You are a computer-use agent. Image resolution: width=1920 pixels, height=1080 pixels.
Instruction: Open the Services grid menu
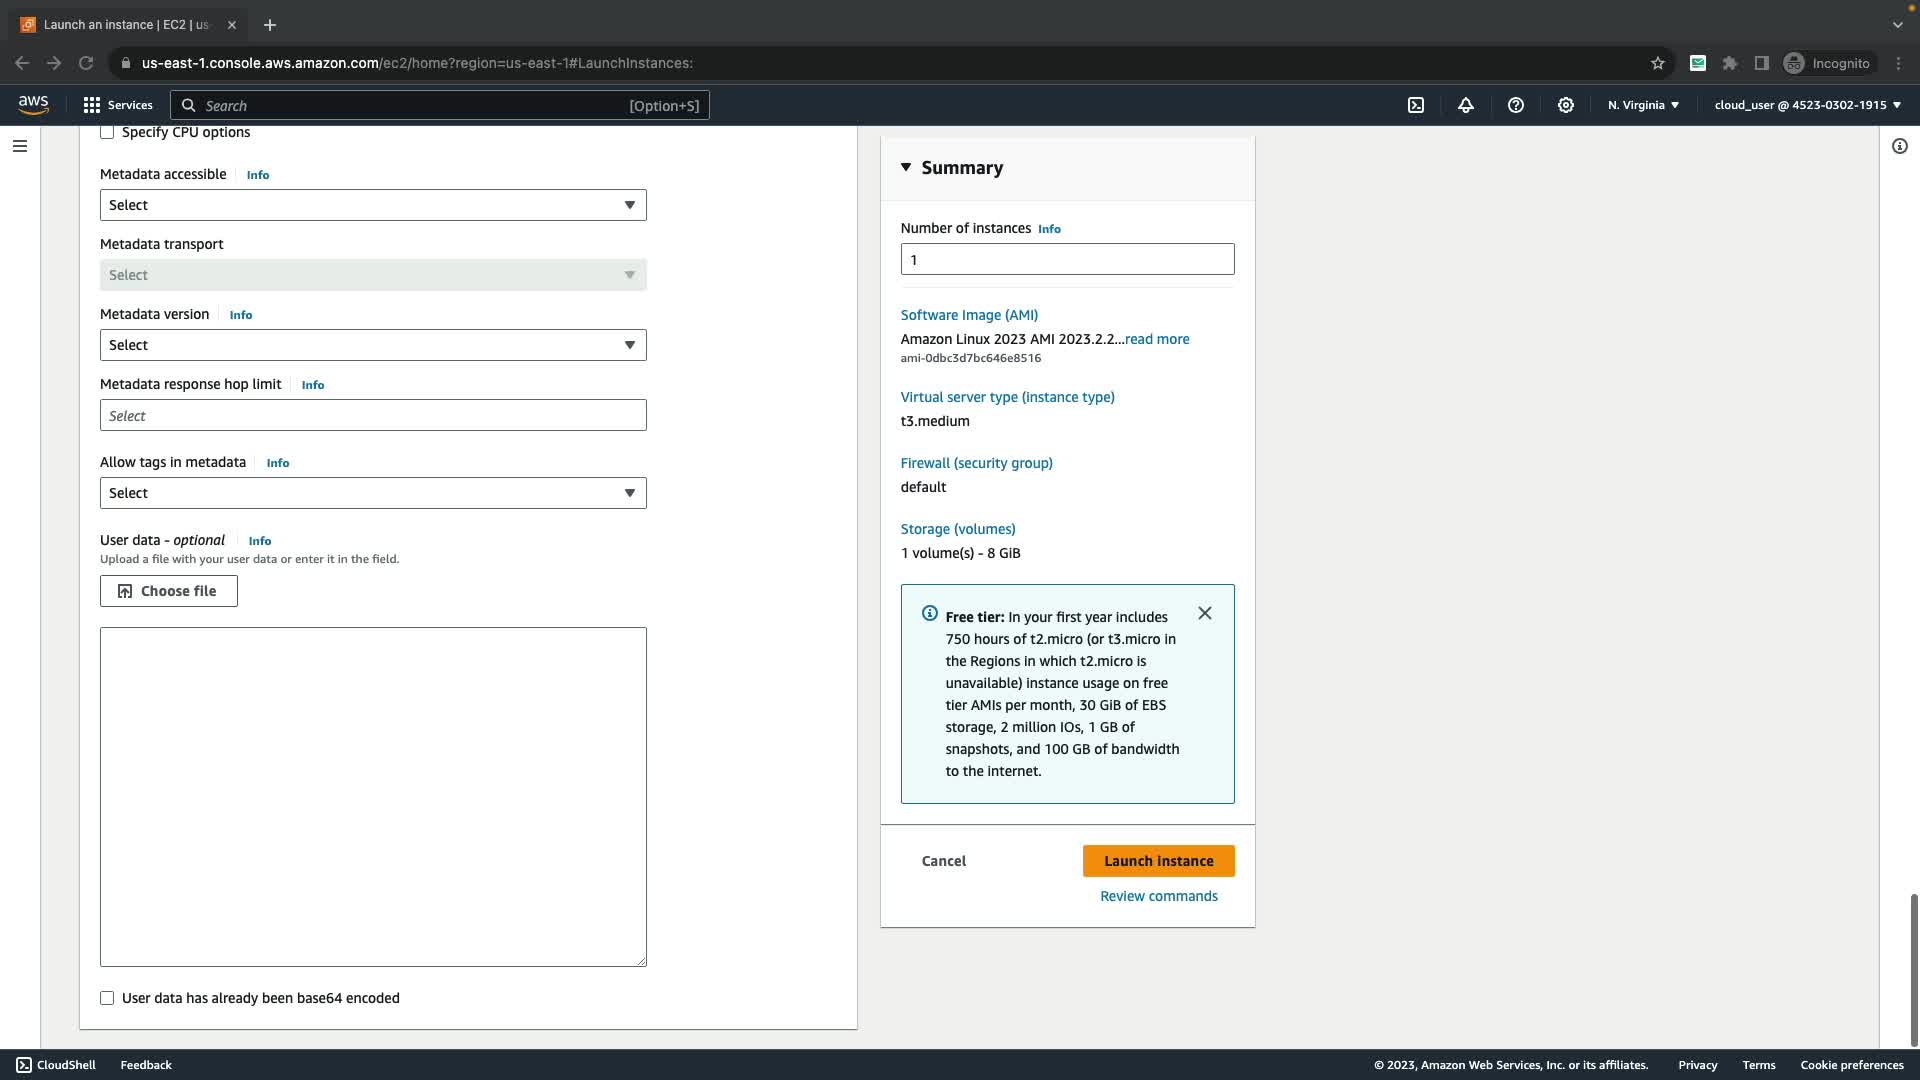[117, 105]
